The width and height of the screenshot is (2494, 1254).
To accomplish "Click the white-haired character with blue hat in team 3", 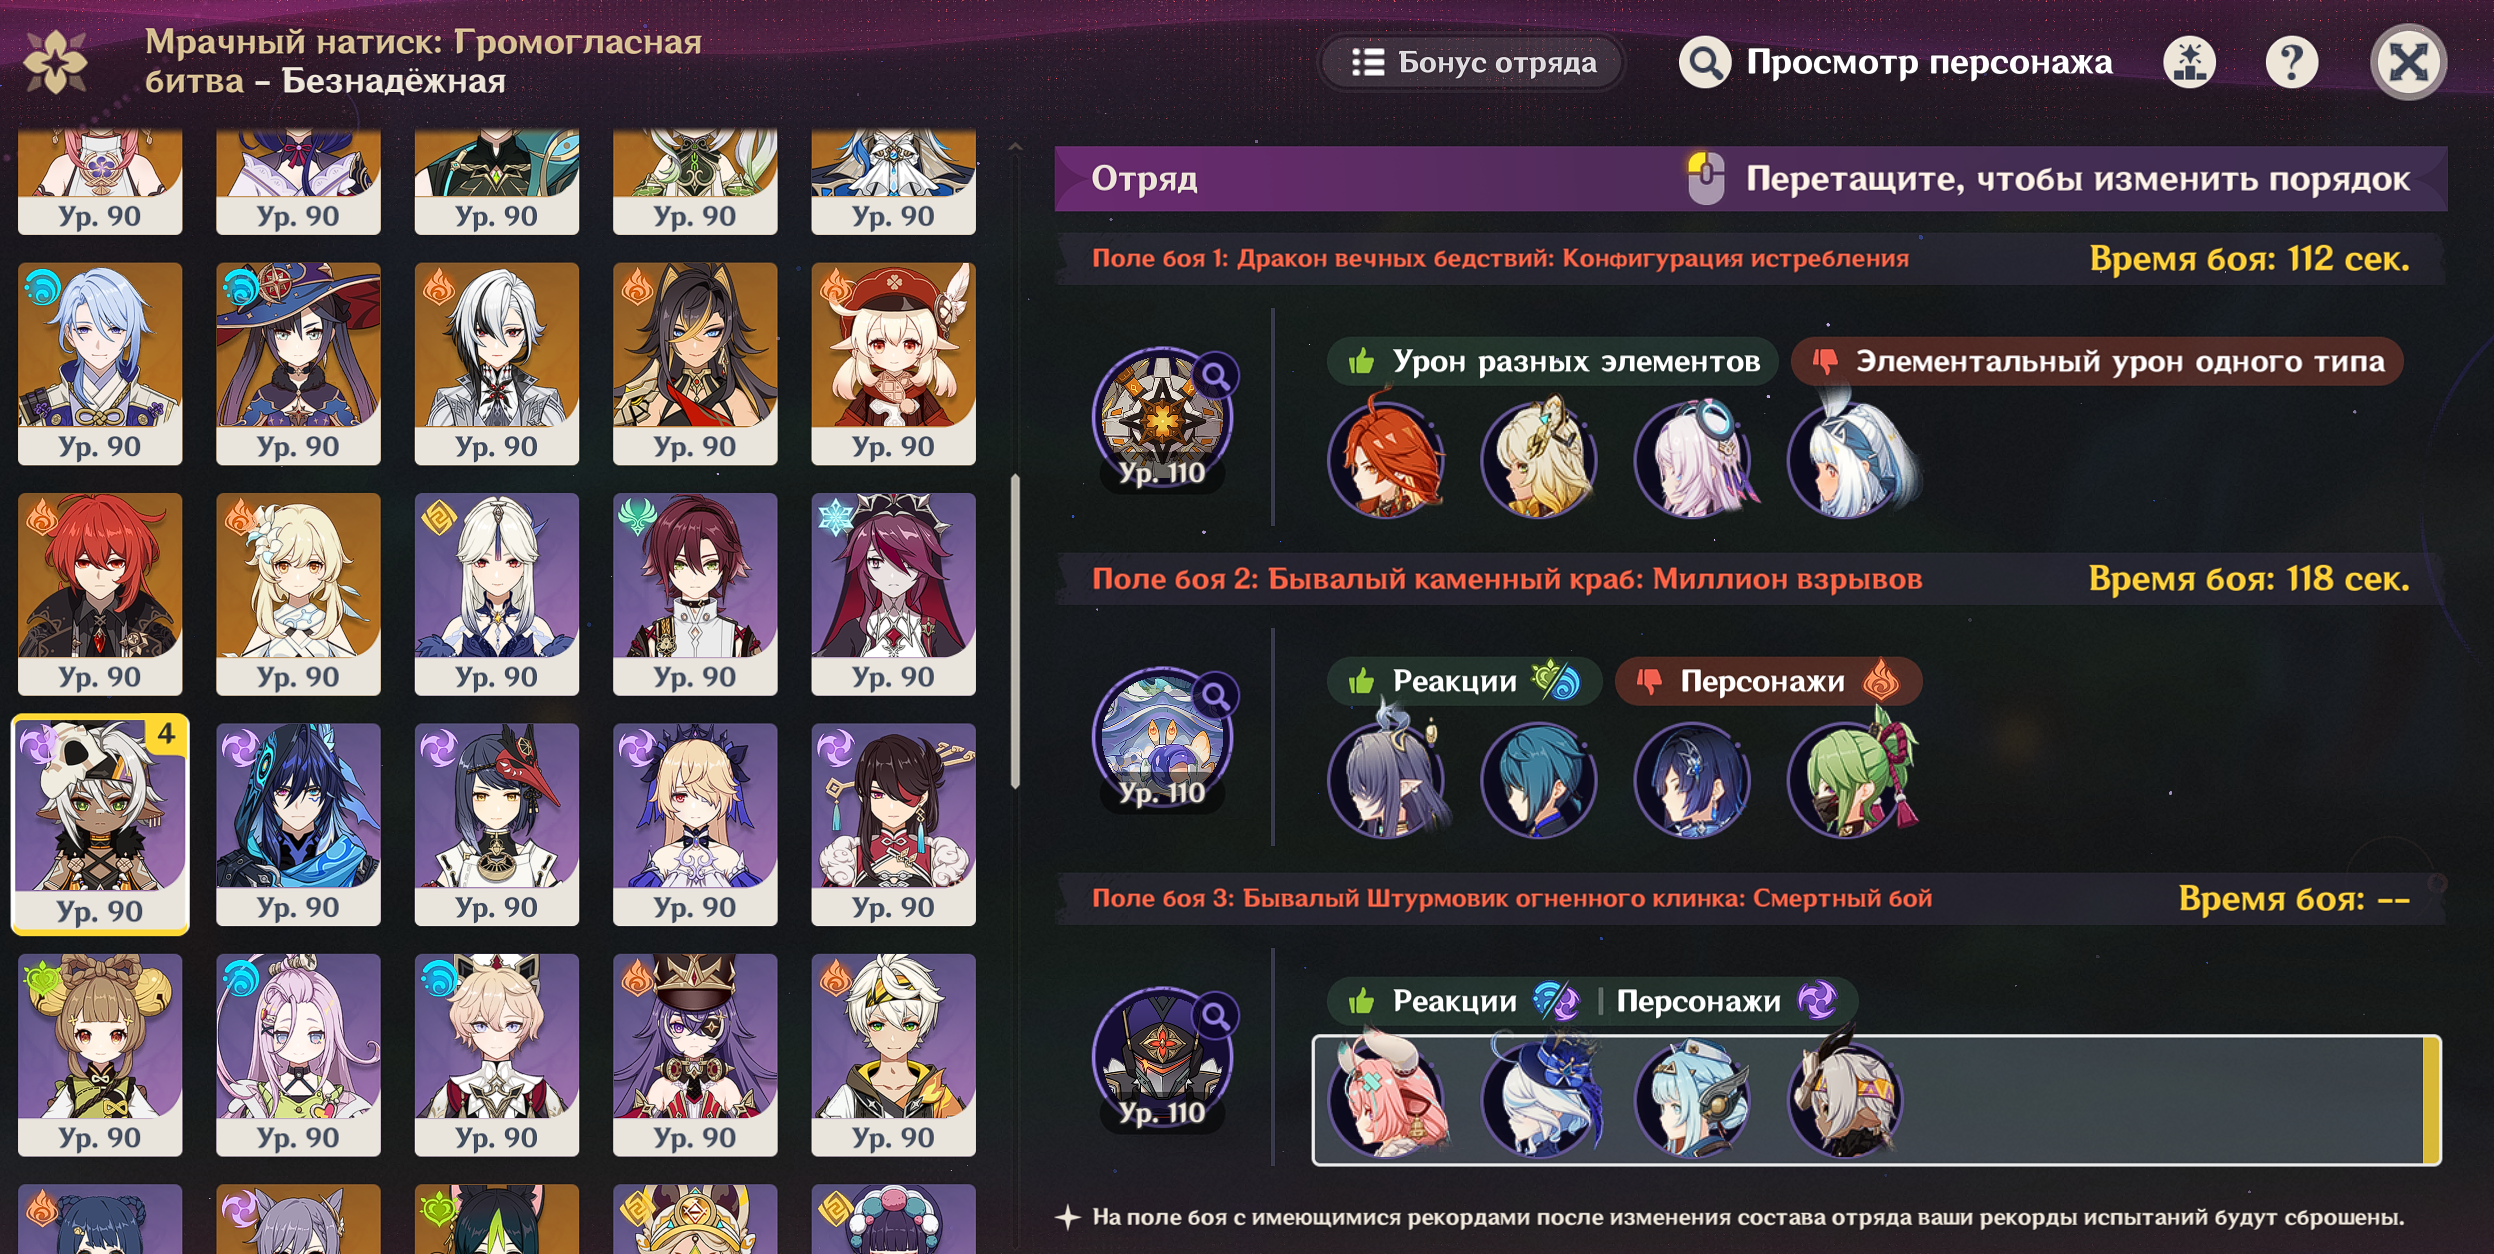I will click(1540, 1098).
